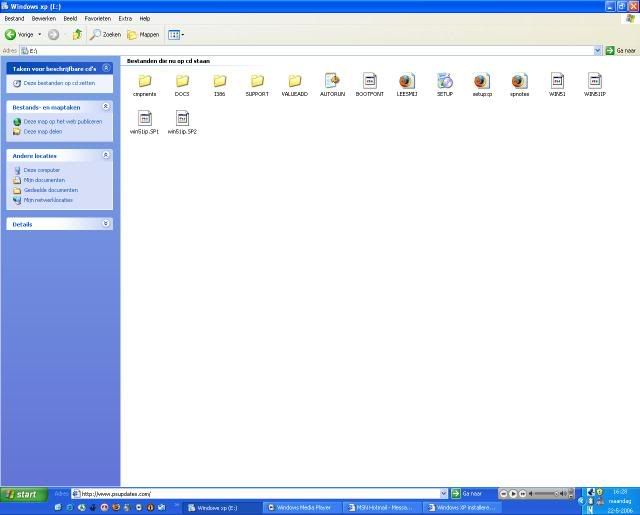
Task: Click play on taskbar media player
Action: (x=513, y=494)
